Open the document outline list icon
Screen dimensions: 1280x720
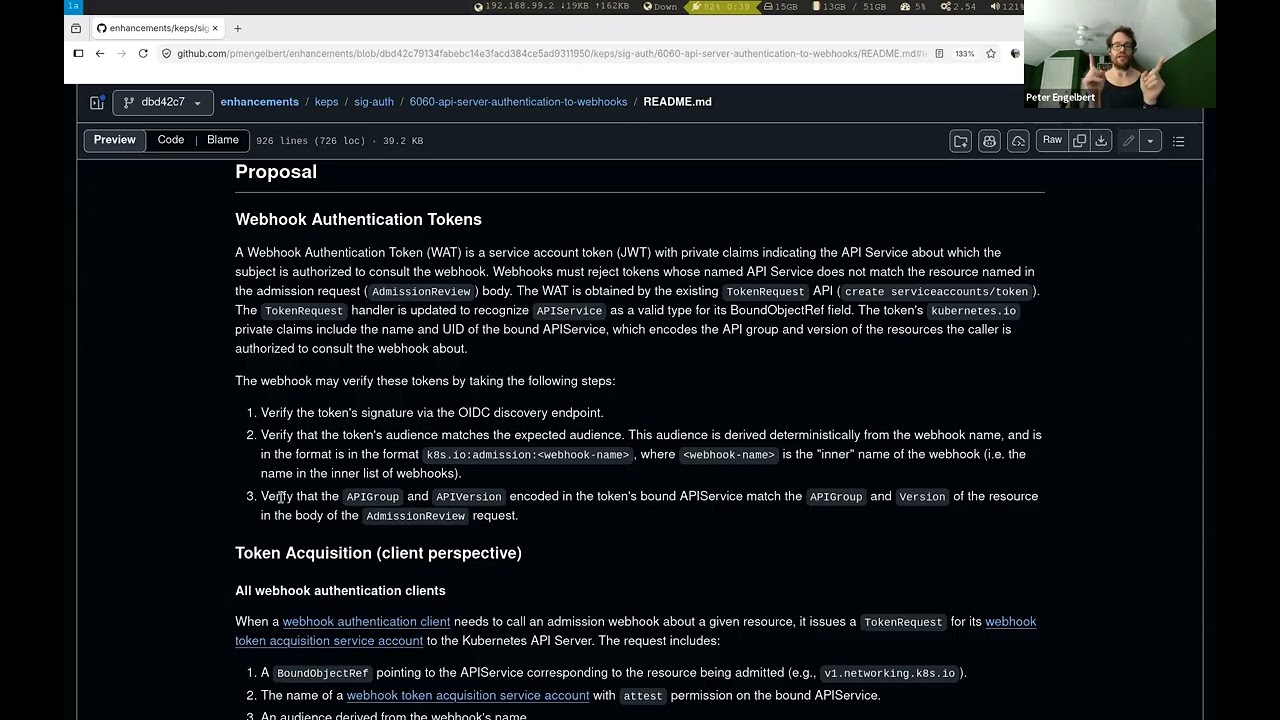point(1178,141)
